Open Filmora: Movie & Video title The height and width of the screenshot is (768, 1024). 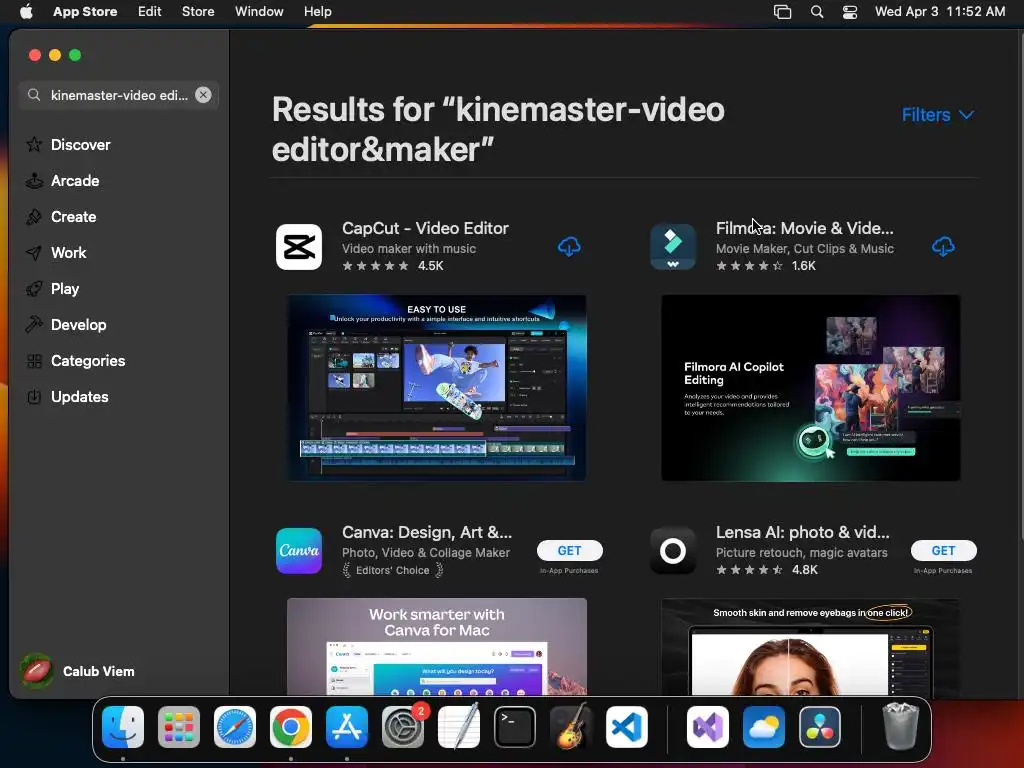[805, 228]
